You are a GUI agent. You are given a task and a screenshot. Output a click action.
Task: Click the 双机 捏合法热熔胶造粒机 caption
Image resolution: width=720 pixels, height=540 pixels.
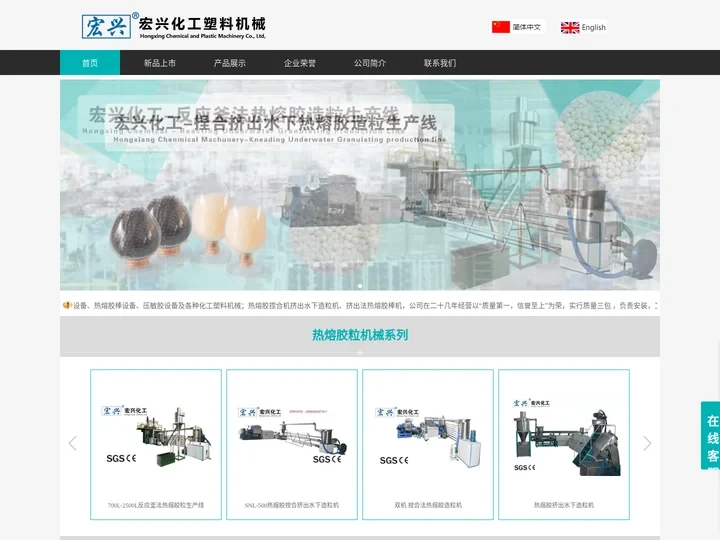click(428, 505)
